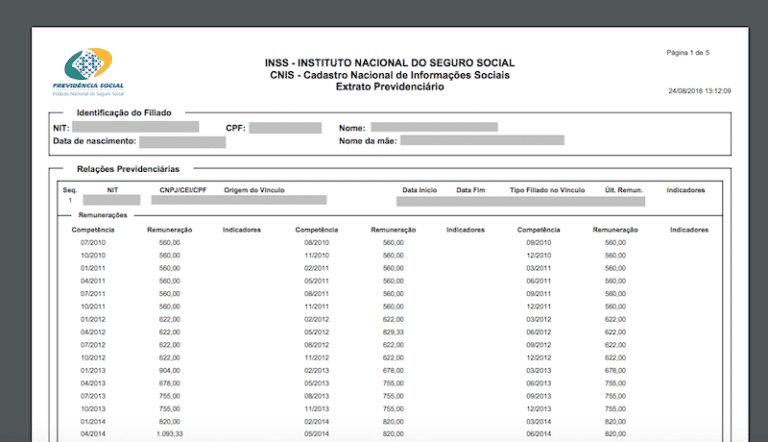Click the remuneration value 1.093,33

coord(169,434)
